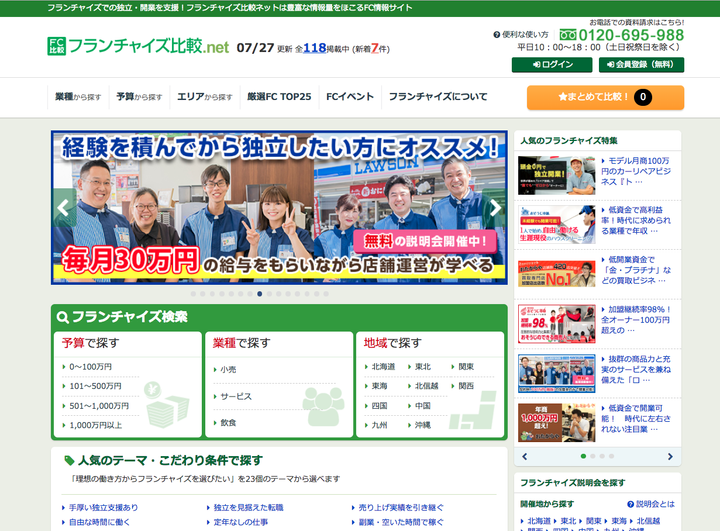Select region 北海道 in search panel
The height and width of the screenshot is (531, 720).
[383, 367]
